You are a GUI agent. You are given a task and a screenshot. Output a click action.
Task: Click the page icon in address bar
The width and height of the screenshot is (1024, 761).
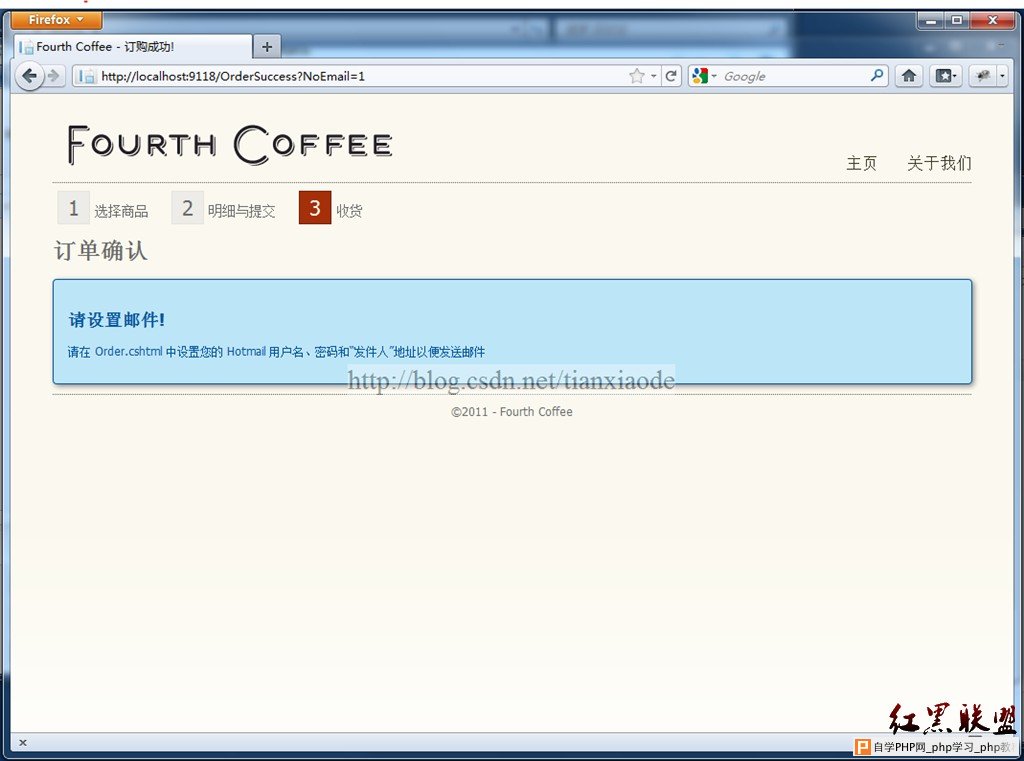(86, 76)
